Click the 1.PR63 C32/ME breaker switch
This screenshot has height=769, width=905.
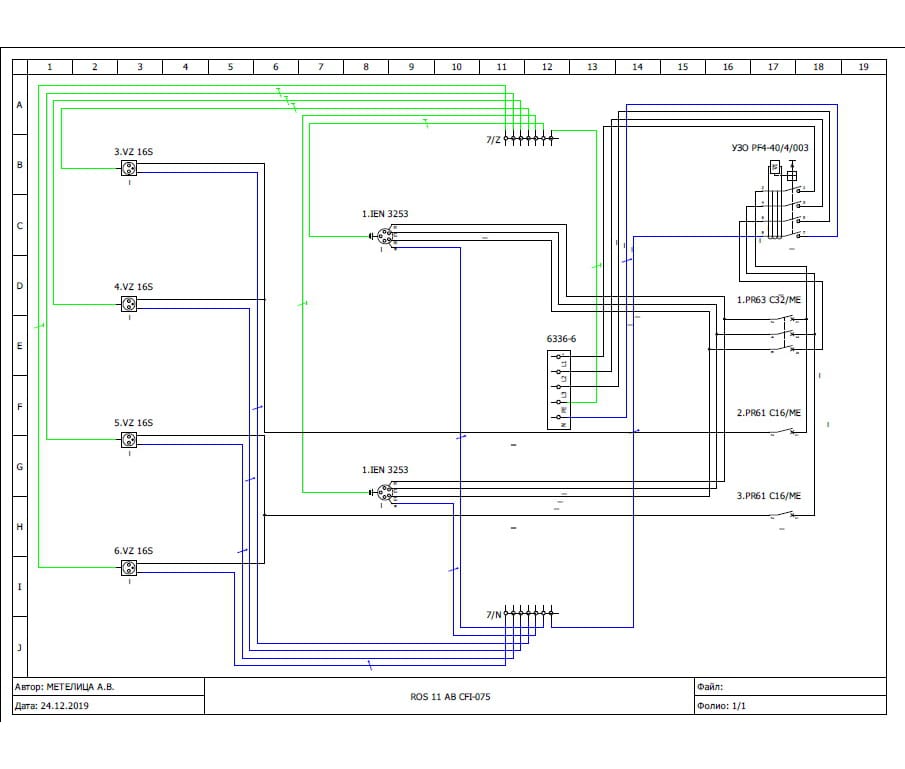(786, 334)
